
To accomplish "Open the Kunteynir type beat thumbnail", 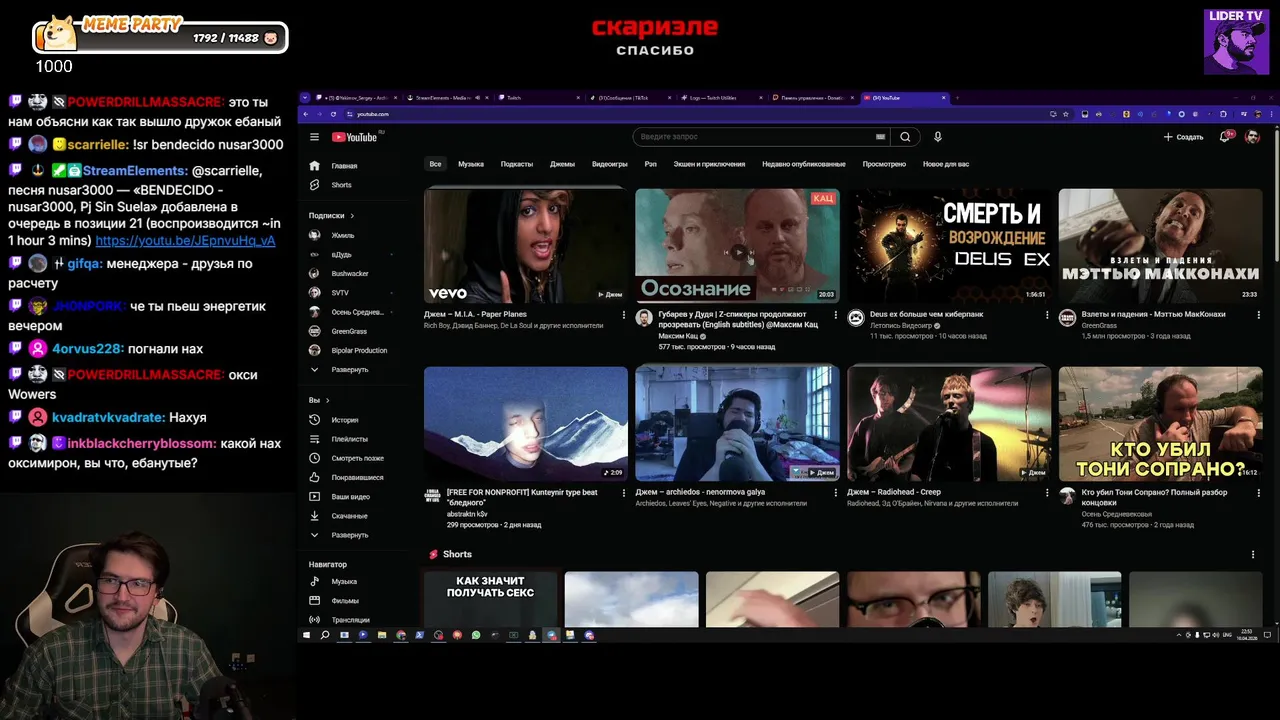I will [526, 423].
